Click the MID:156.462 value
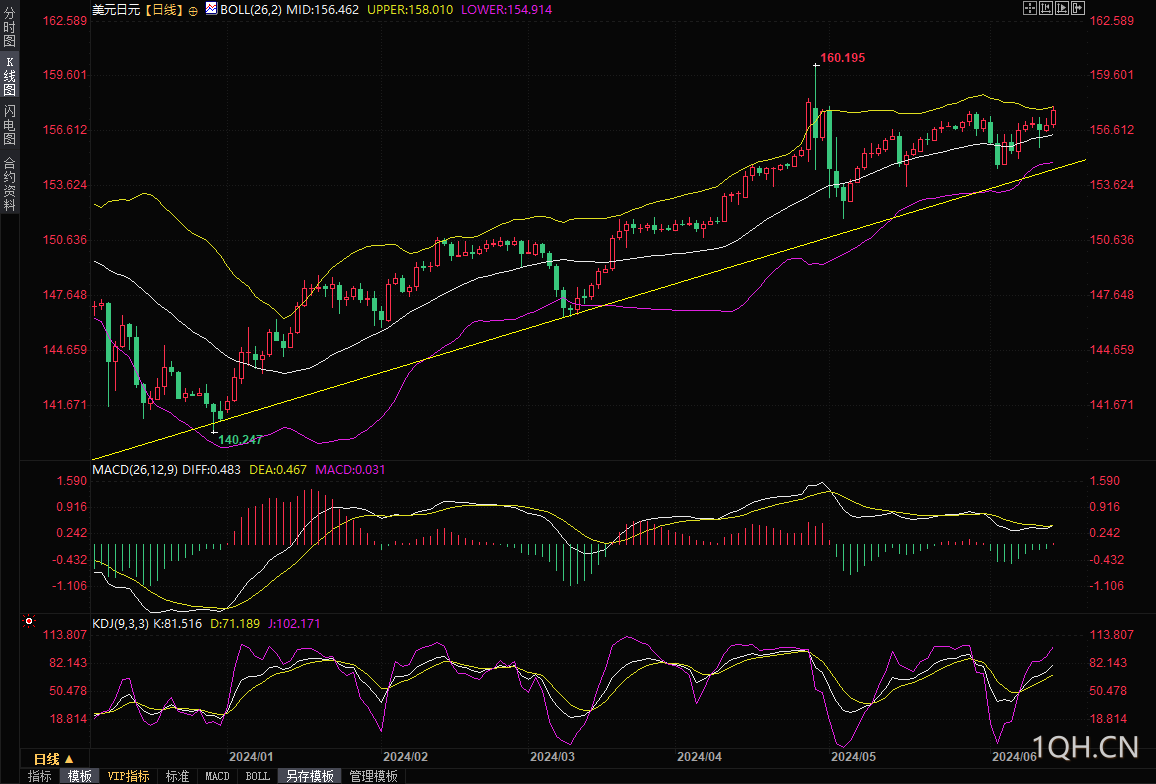Screen dimensions: 1156x784 (x=321, y=10)
